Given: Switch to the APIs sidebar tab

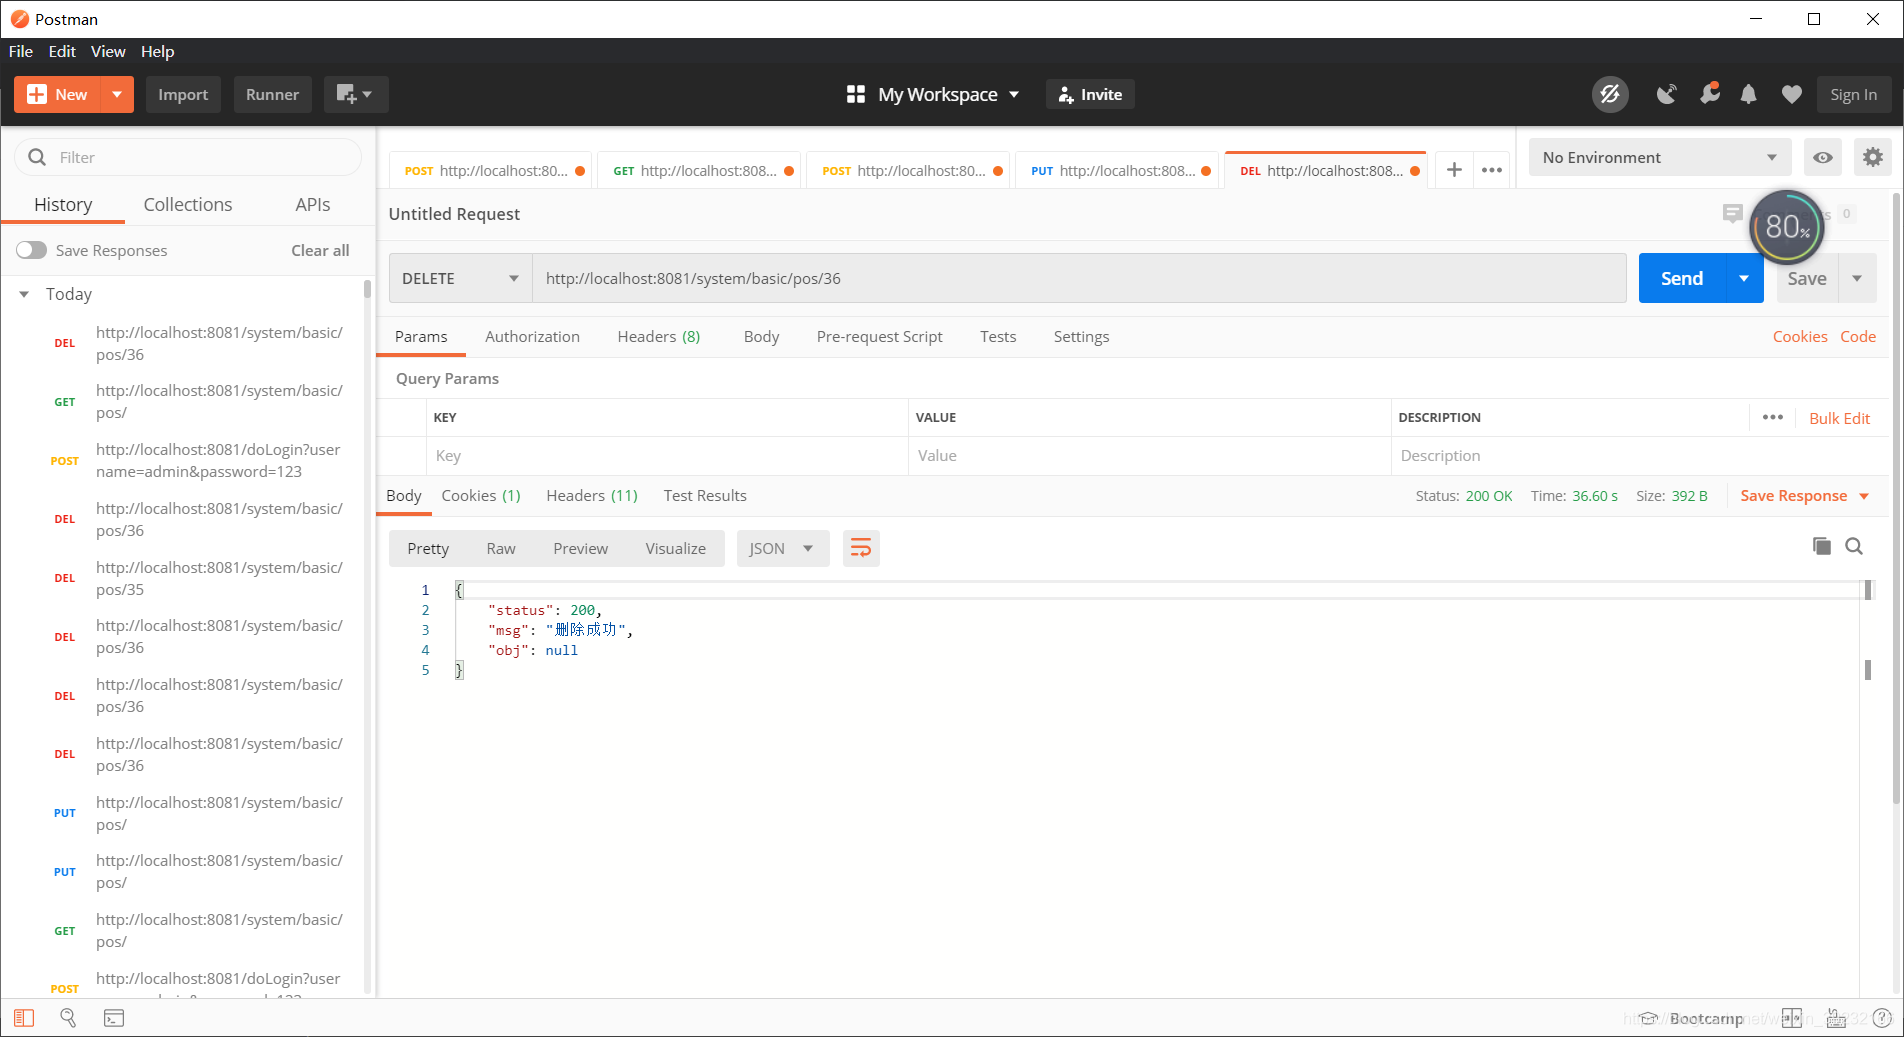Looking at the screenshot, I should coord(312,204).
